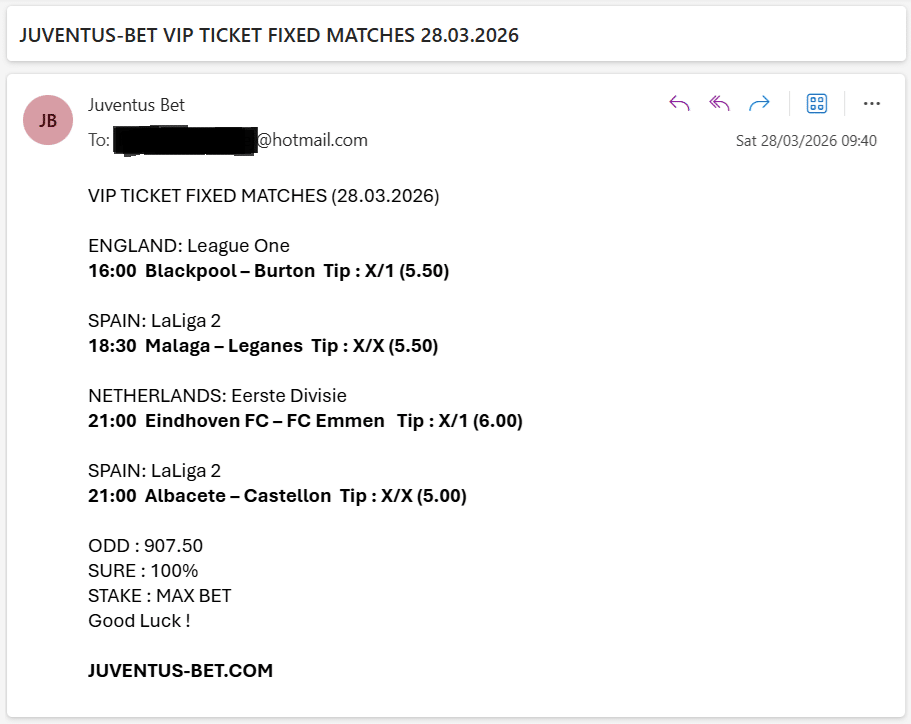Image resolution: width=911 pixels, height=724 pixels.
Task: Click the Blackpool – Burton match line
Action: tap(269, 271)
